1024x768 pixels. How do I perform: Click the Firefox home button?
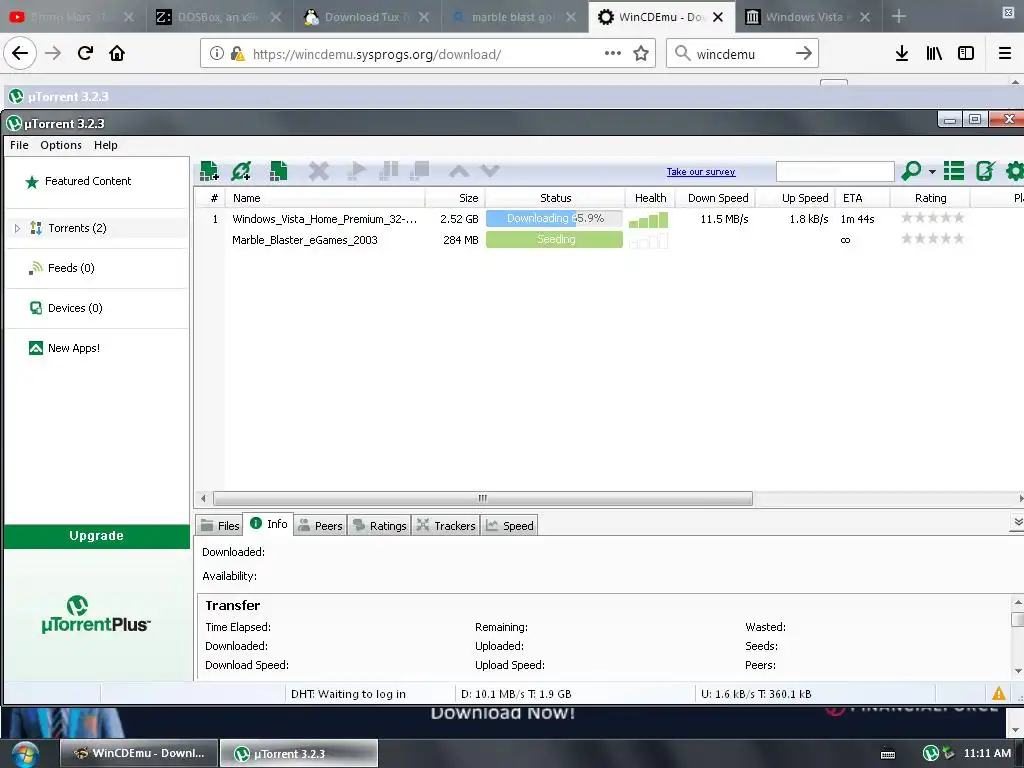point(117,53)
